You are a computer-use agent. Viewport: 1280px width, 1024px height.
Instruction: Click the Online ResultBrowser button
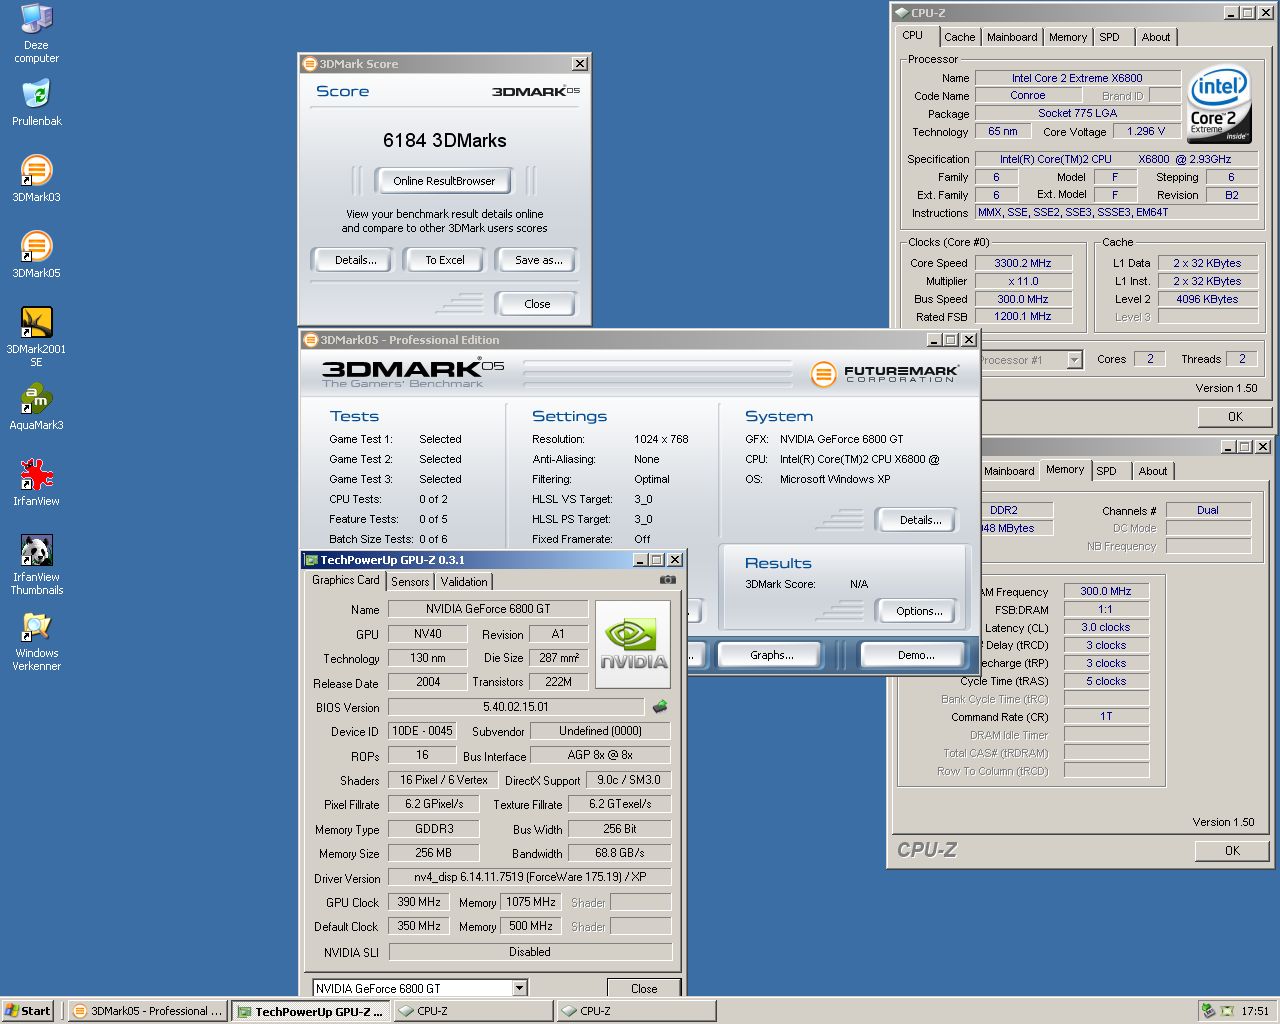pos(444,181)
